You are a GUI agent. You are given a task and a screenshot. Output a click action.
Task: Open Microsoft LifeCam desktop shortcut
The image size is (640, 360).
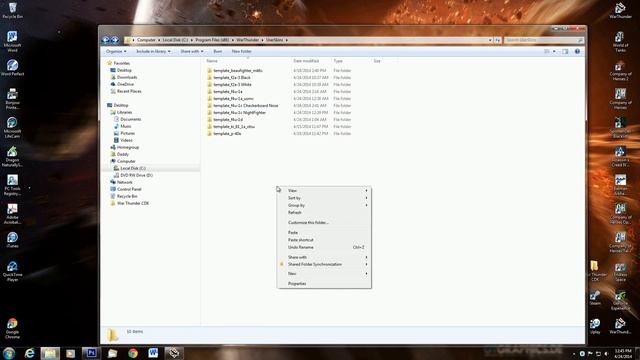pyautogui.click(x=12, y=127)
